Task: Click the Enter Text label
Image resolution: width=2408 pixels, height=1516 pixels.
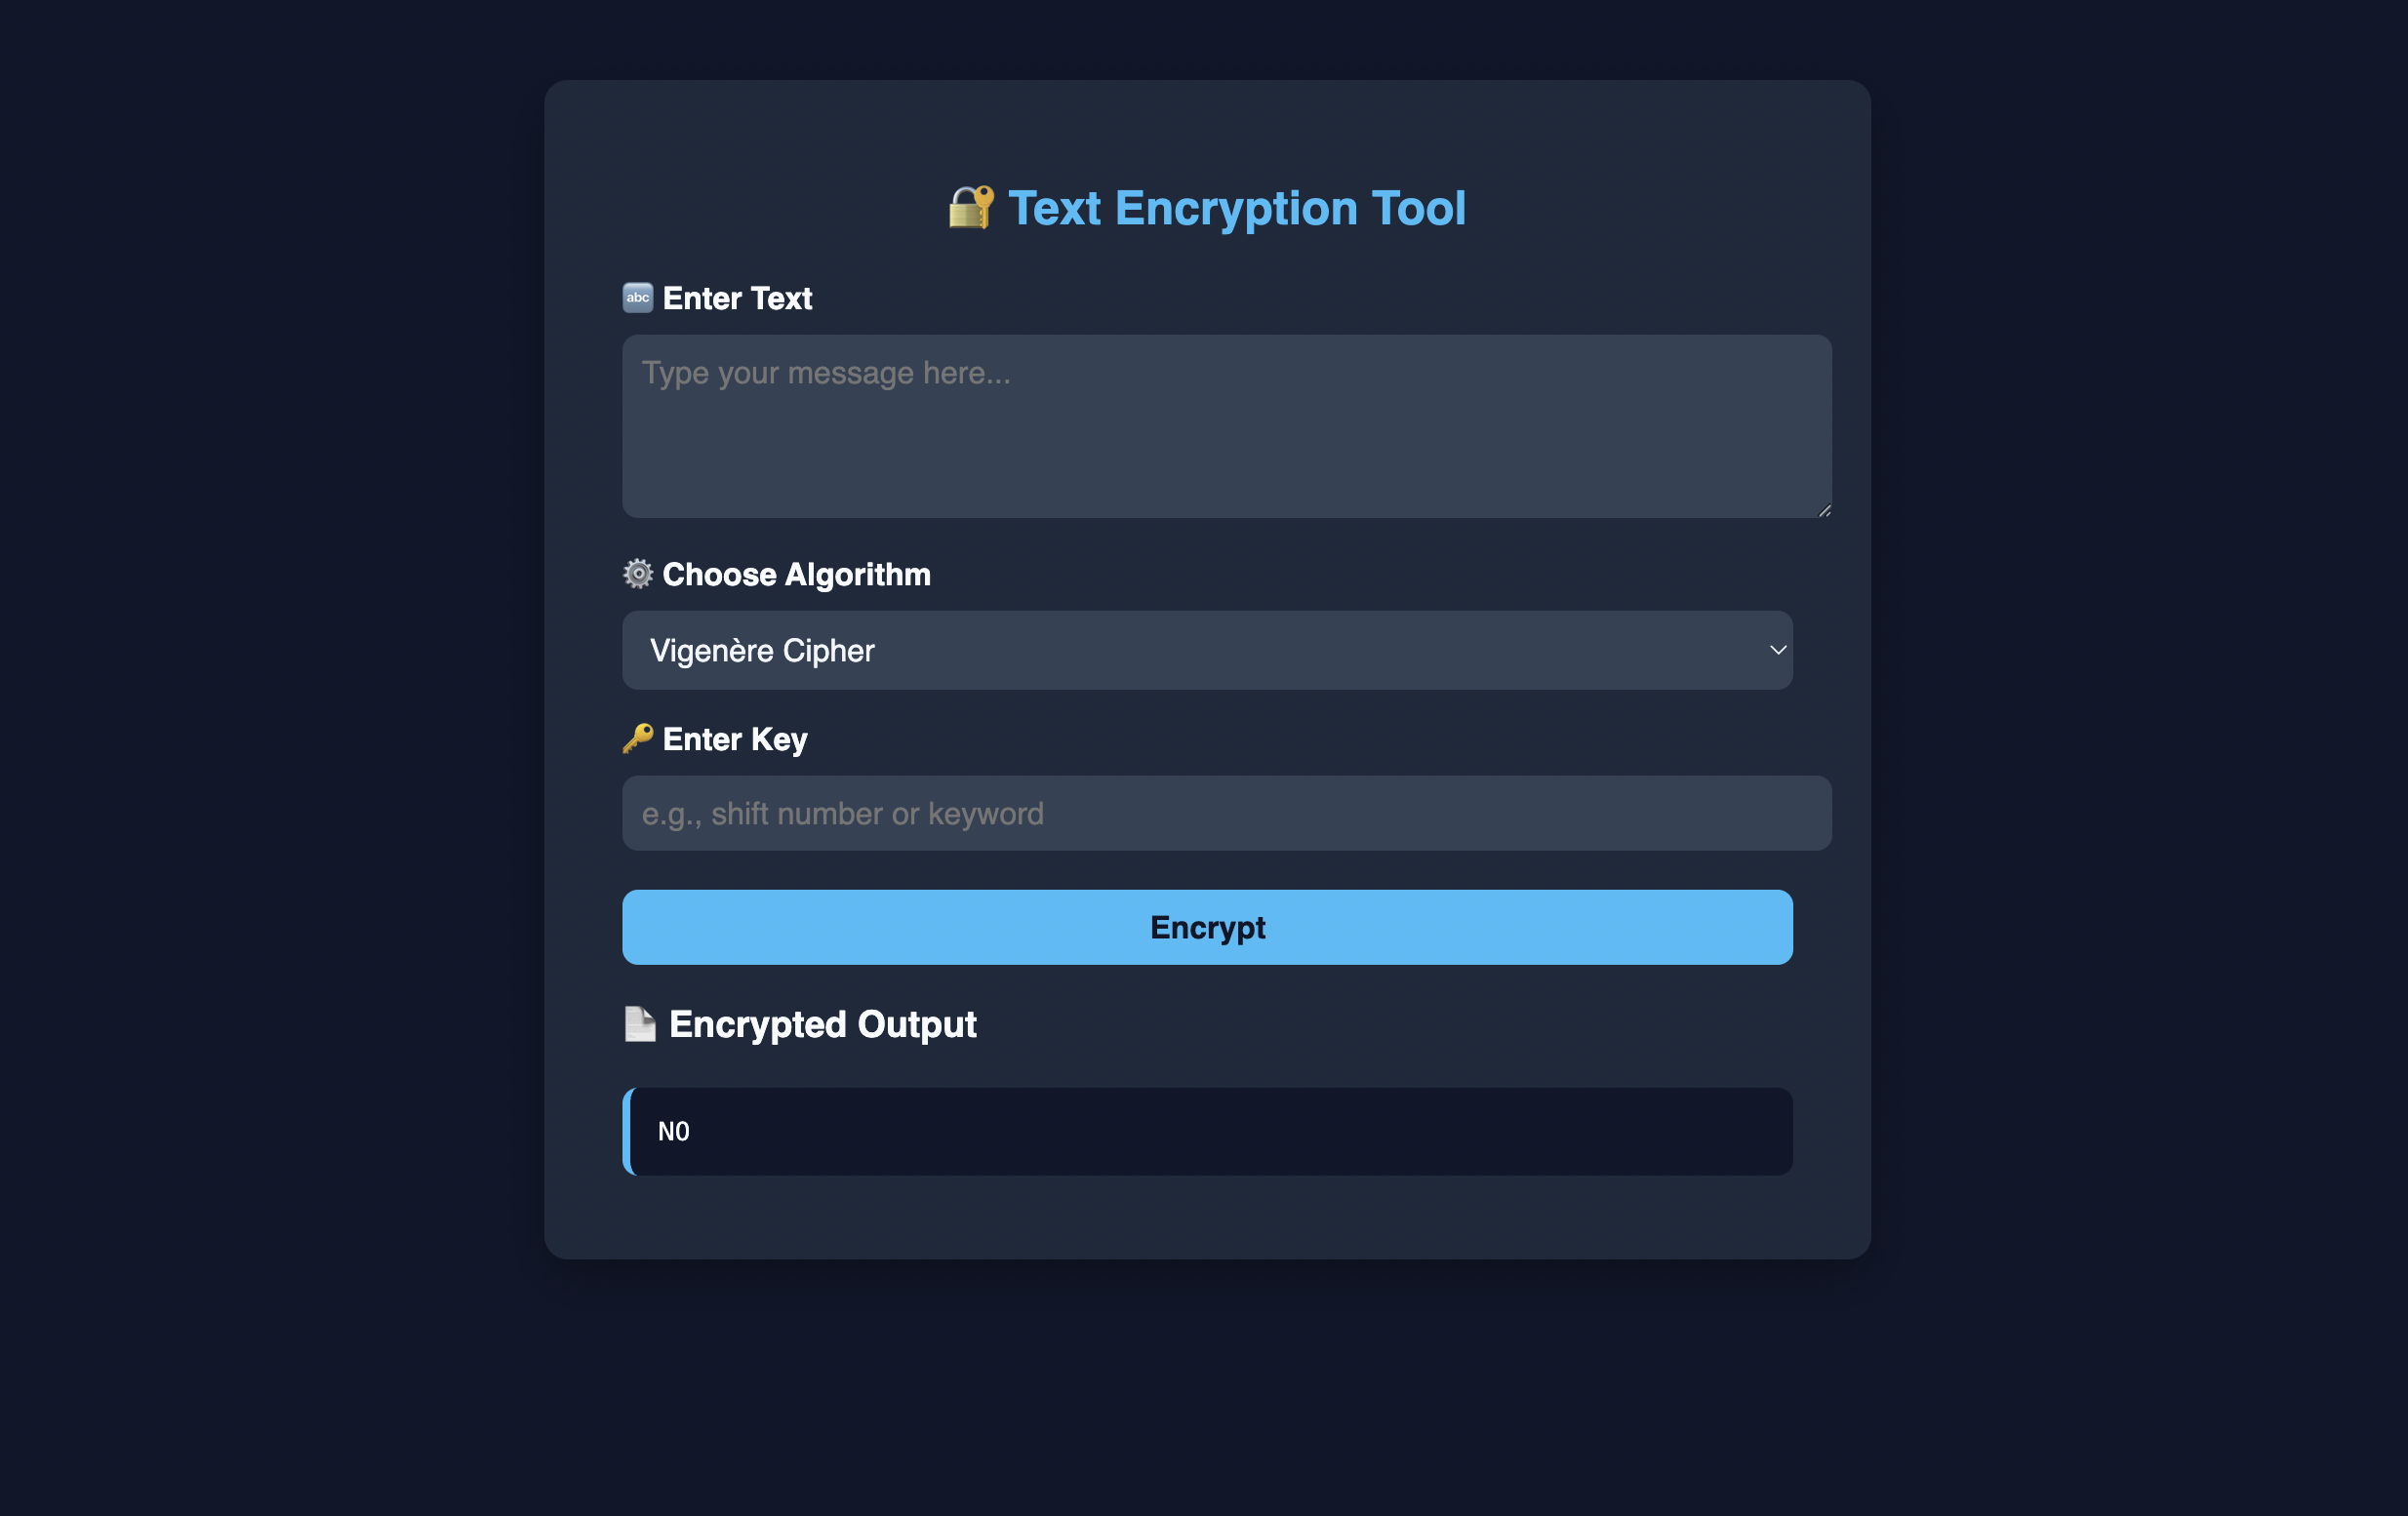Action: [737, 299]
